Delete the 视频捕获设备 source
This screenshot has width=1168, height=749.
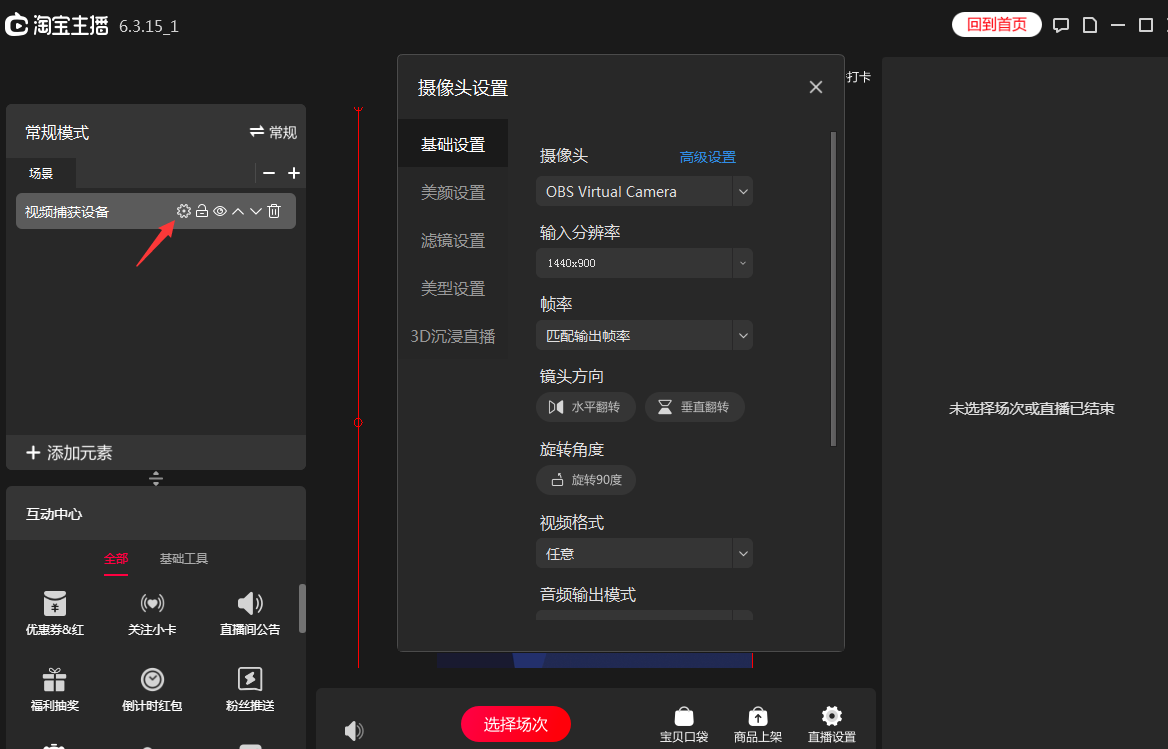(274, 211)
